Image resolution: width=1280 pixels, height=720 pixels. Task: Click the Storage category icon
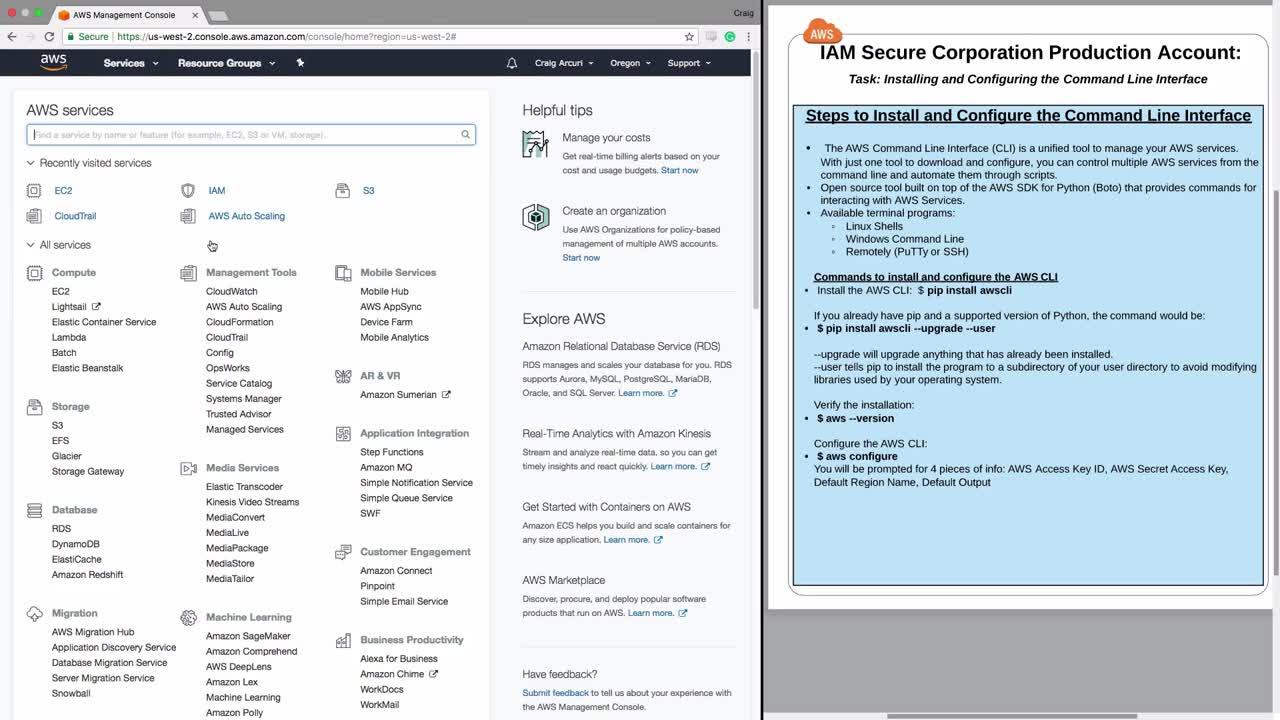35,407
